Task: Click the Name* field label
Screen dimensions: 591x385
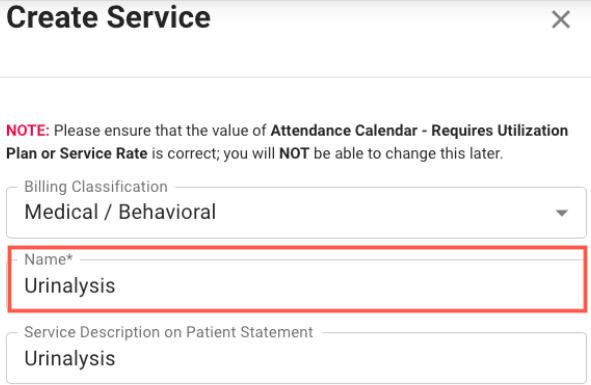Action: (x=48, y=259)
